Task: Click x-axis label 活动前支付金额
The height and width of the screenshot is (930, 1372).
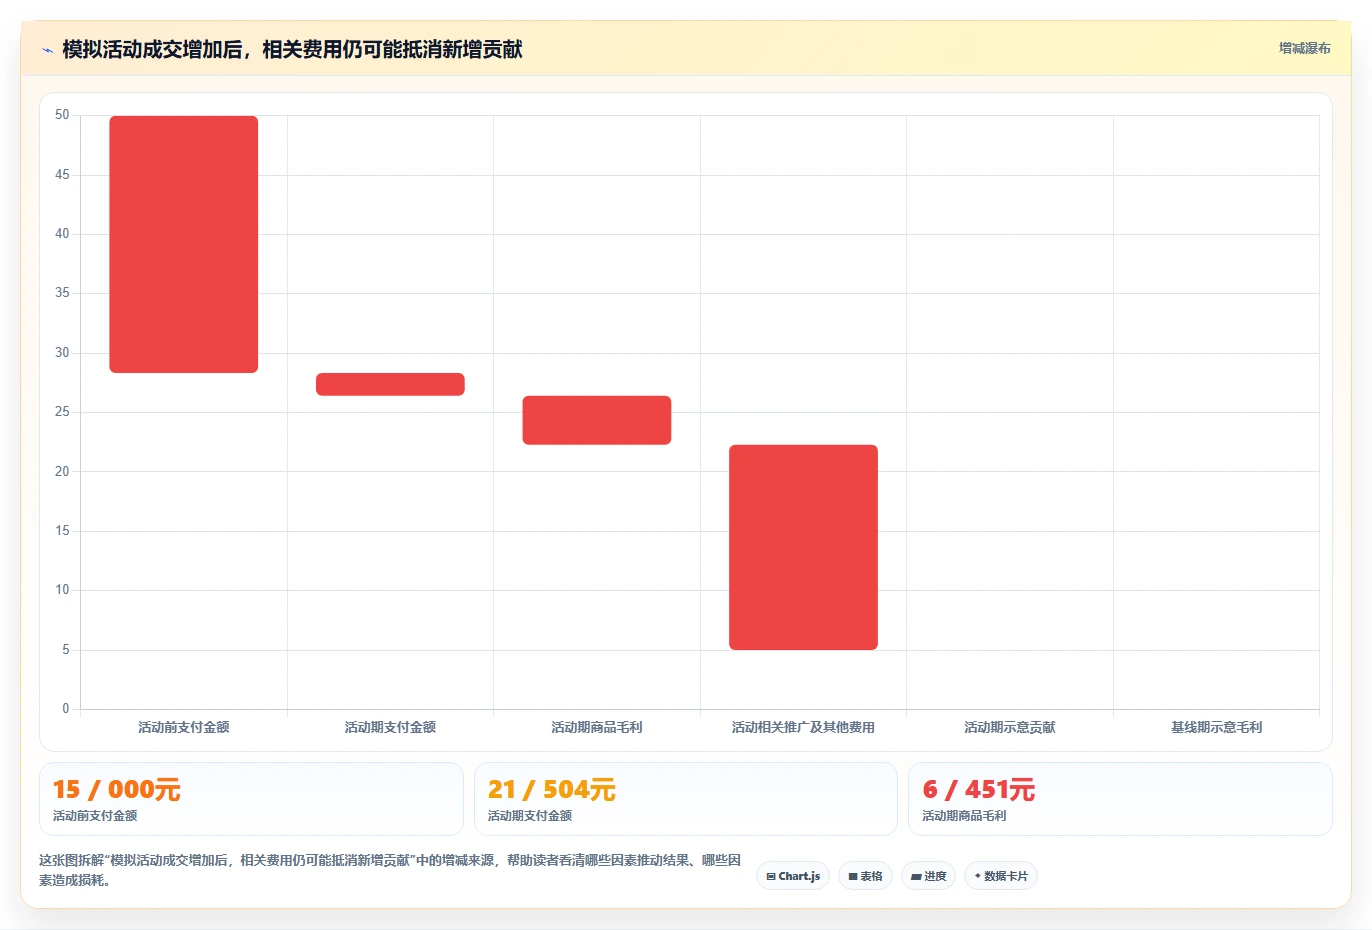Action: coord(184,727)
